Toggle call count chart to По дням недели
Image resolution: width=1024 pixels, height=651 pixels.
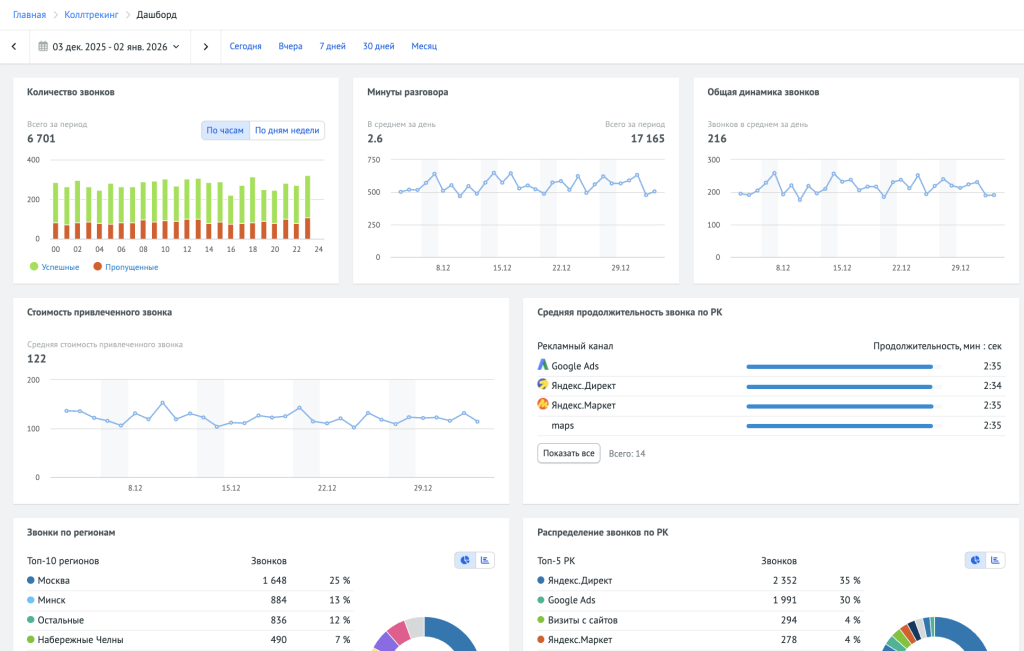pos(287,130)
